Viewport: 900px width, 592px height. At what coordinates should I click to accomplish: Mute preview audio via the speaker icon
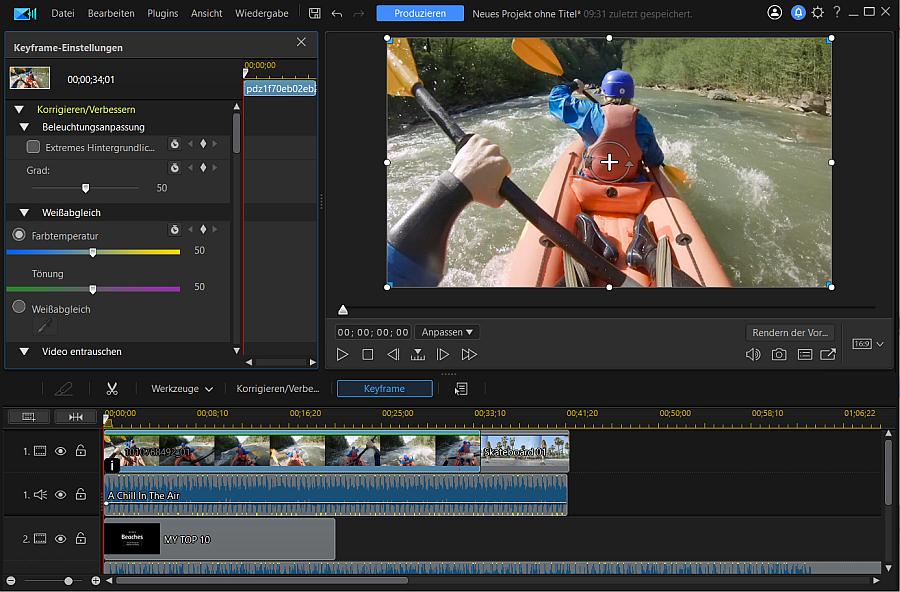coord(753,354)
